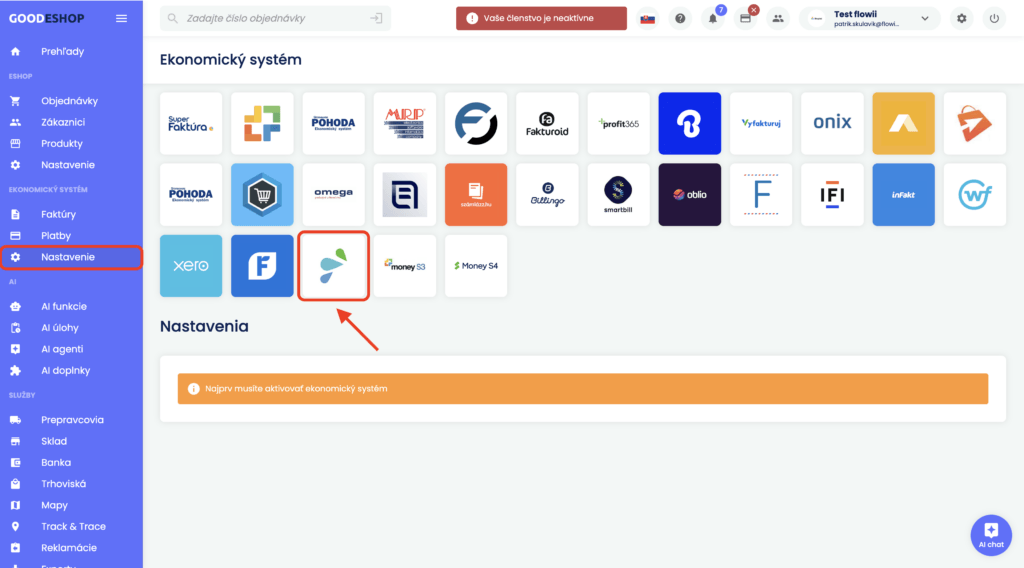Pick the money S3 tile
The height and width of the screenshot is (568, 1024).
pos(404,266)
